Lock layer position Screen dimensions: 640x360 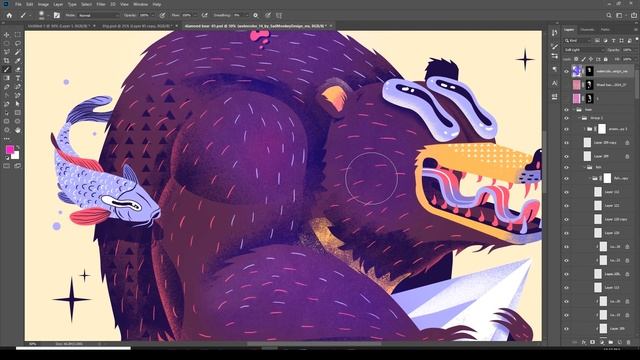[591, 59]
